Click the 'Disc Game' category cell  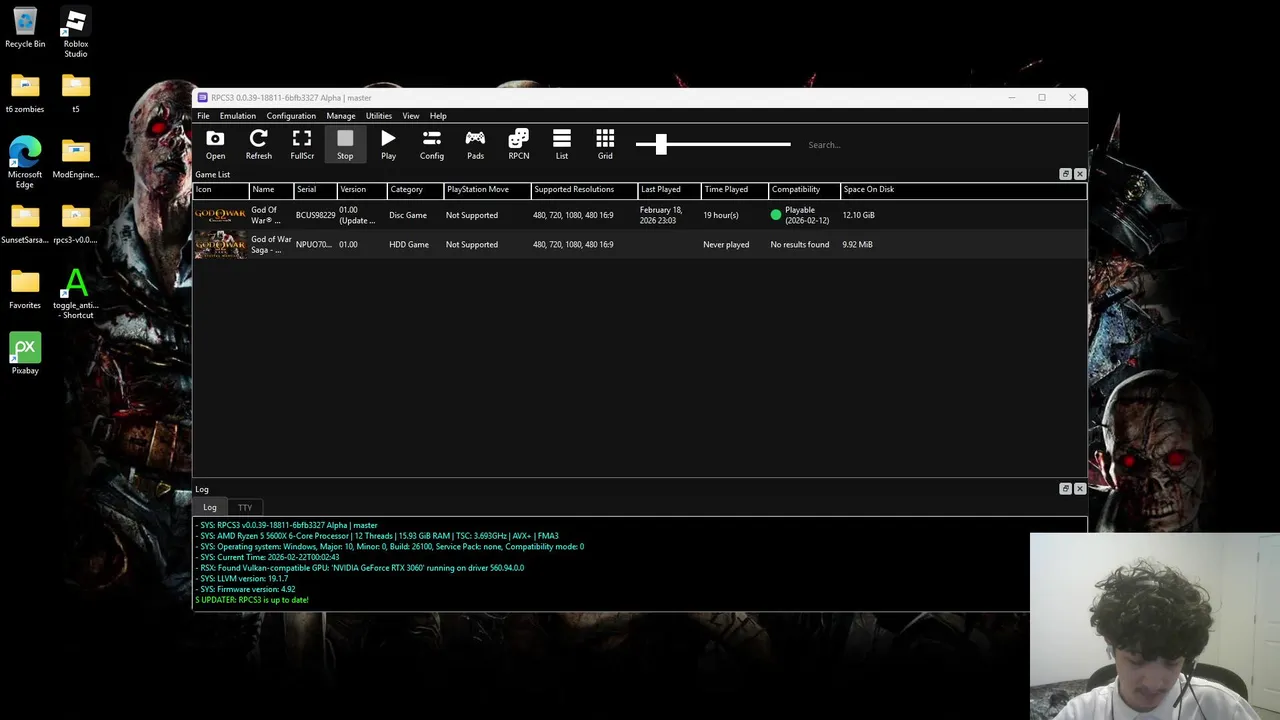408,215
